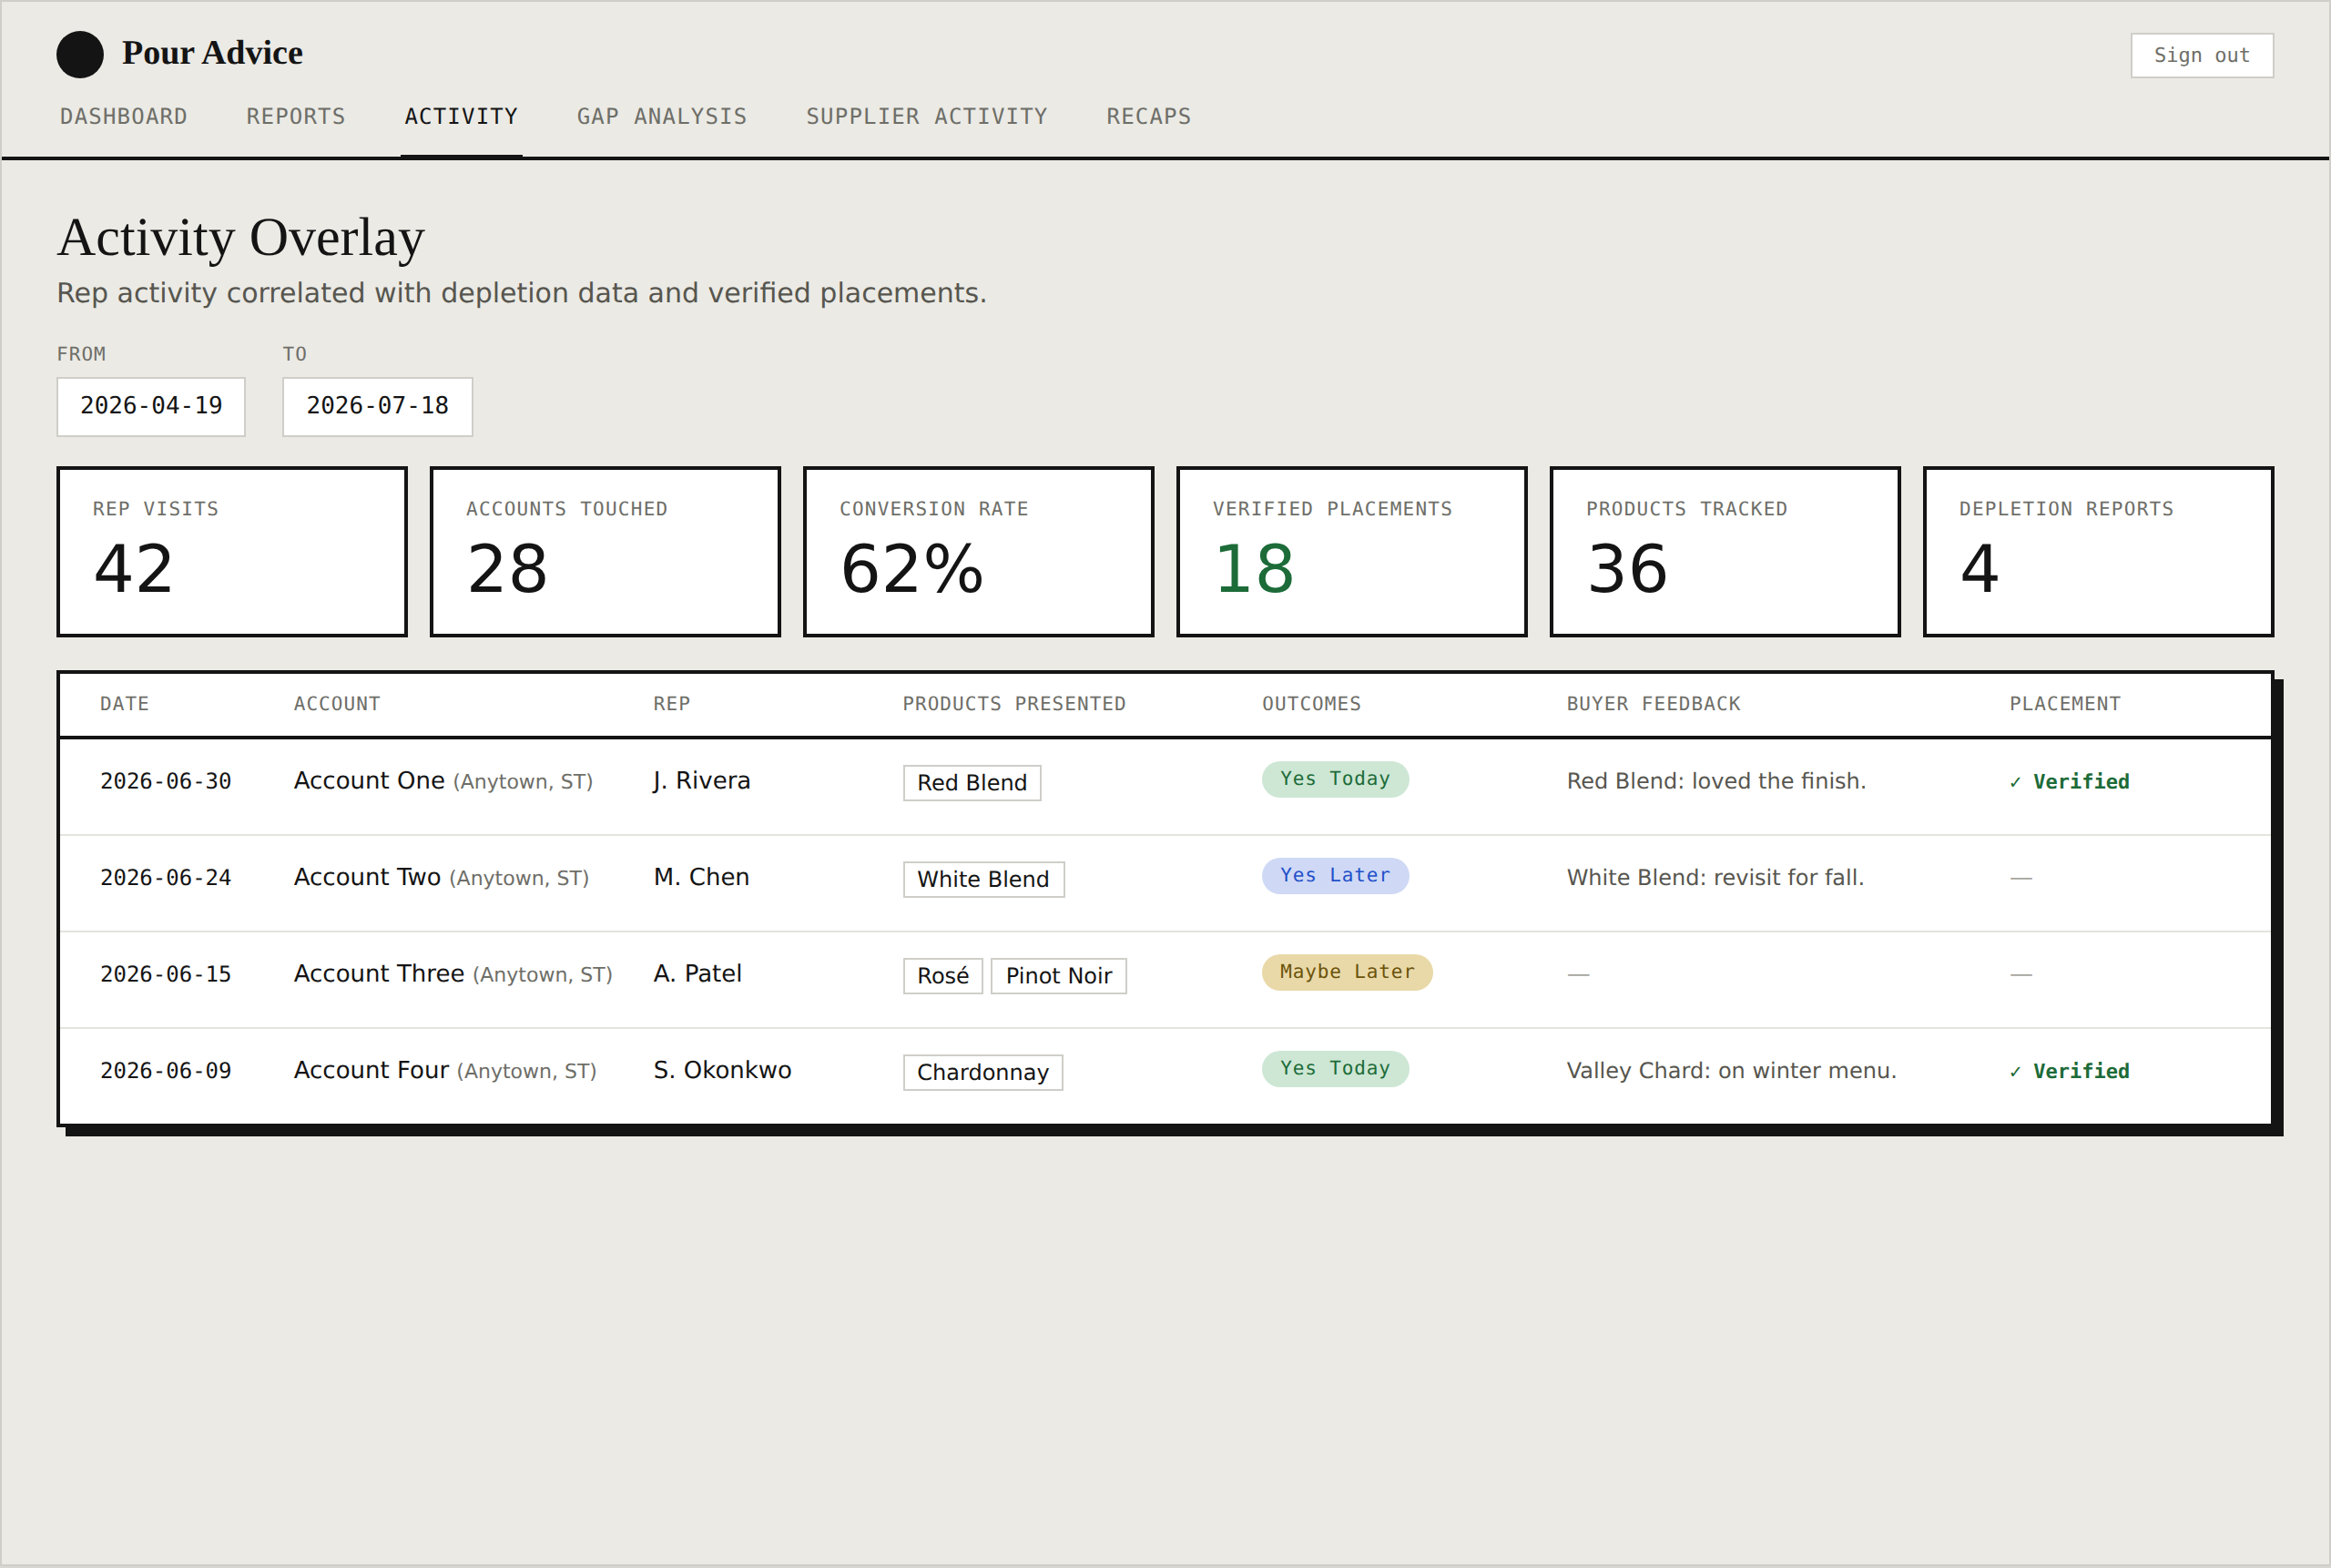Image resolution: width=2331 pixels, height=1568 pixels.
Task: Select the Verified Placements stat card
Action: (1352, 551)
